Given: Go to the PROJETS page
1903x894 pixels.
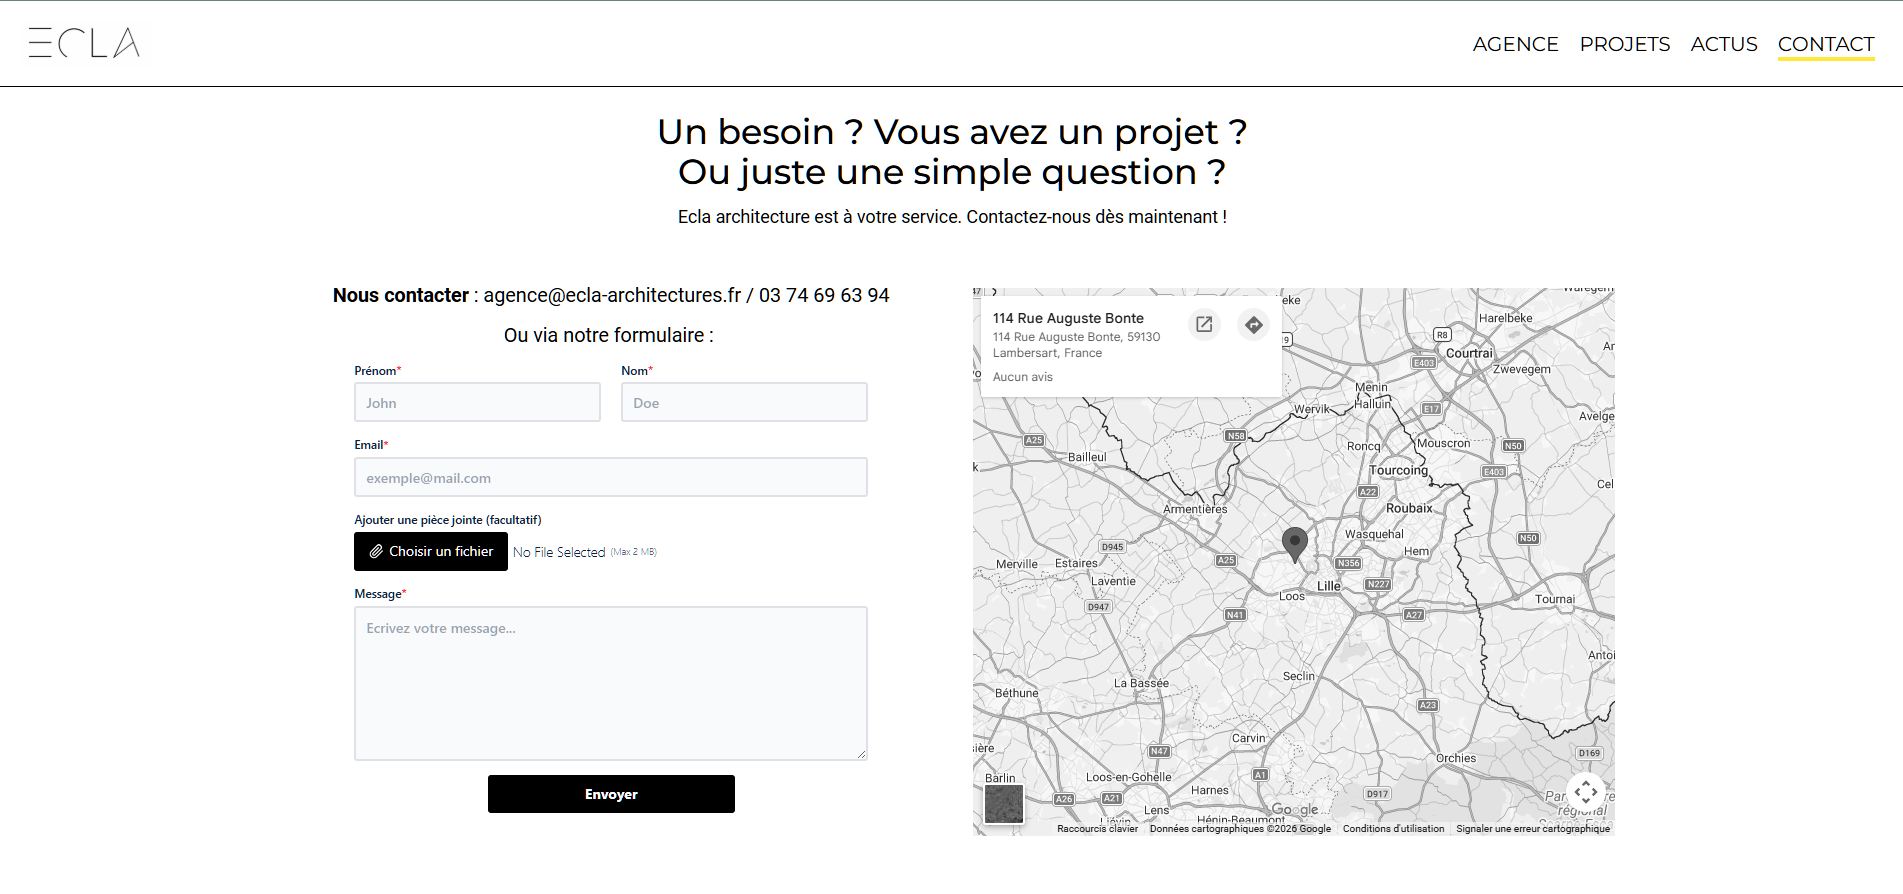Looking at the screenshot, I should pyautogui.click(x=1624, y=44).
